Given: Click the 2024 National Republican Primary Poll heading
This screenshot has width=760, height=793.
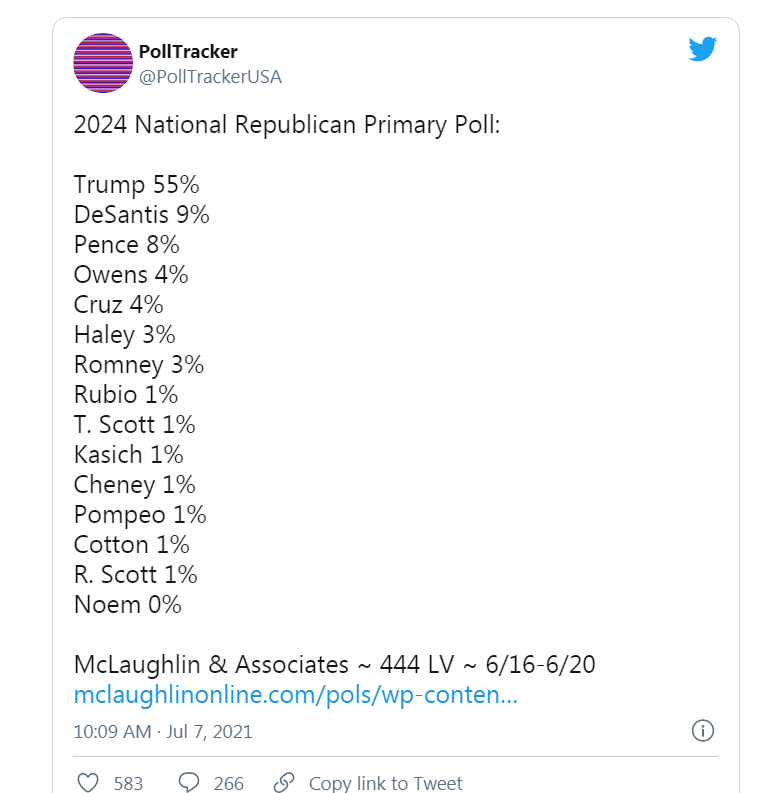Looking at the screenshot, I should (x=287, y=125).
